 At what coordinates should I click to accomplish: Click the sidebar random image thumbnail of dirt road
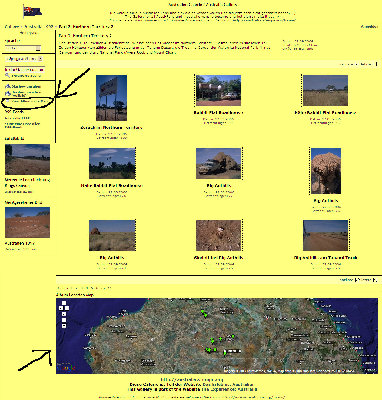27,160
